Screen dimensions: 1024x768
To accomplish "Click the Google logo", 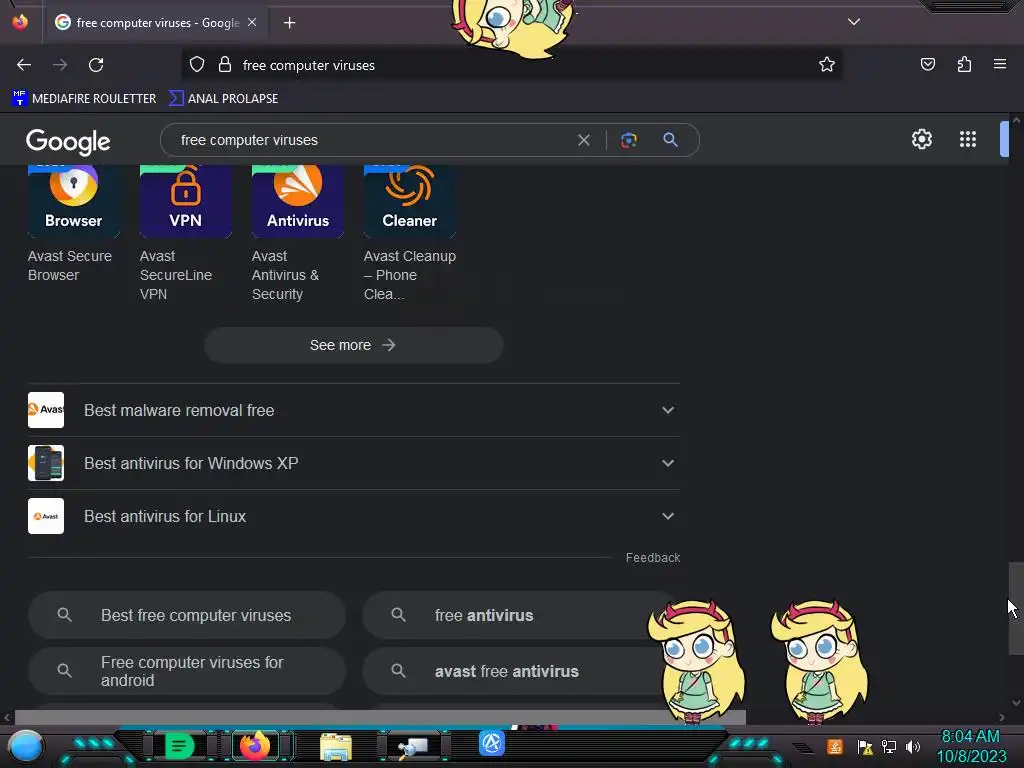I will click(x=68, y=141).
